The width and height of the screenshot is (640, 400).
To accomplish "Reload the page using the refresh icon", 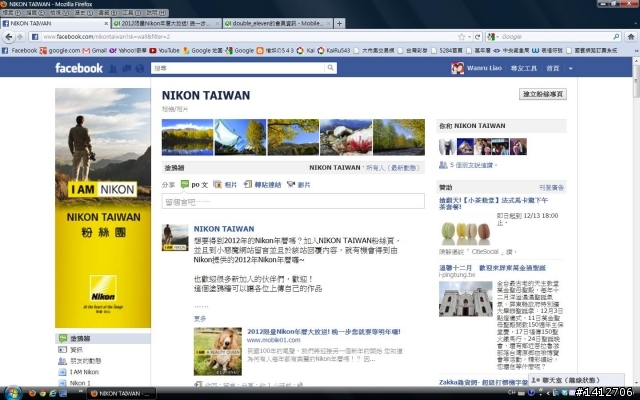I will coord(478,37).
